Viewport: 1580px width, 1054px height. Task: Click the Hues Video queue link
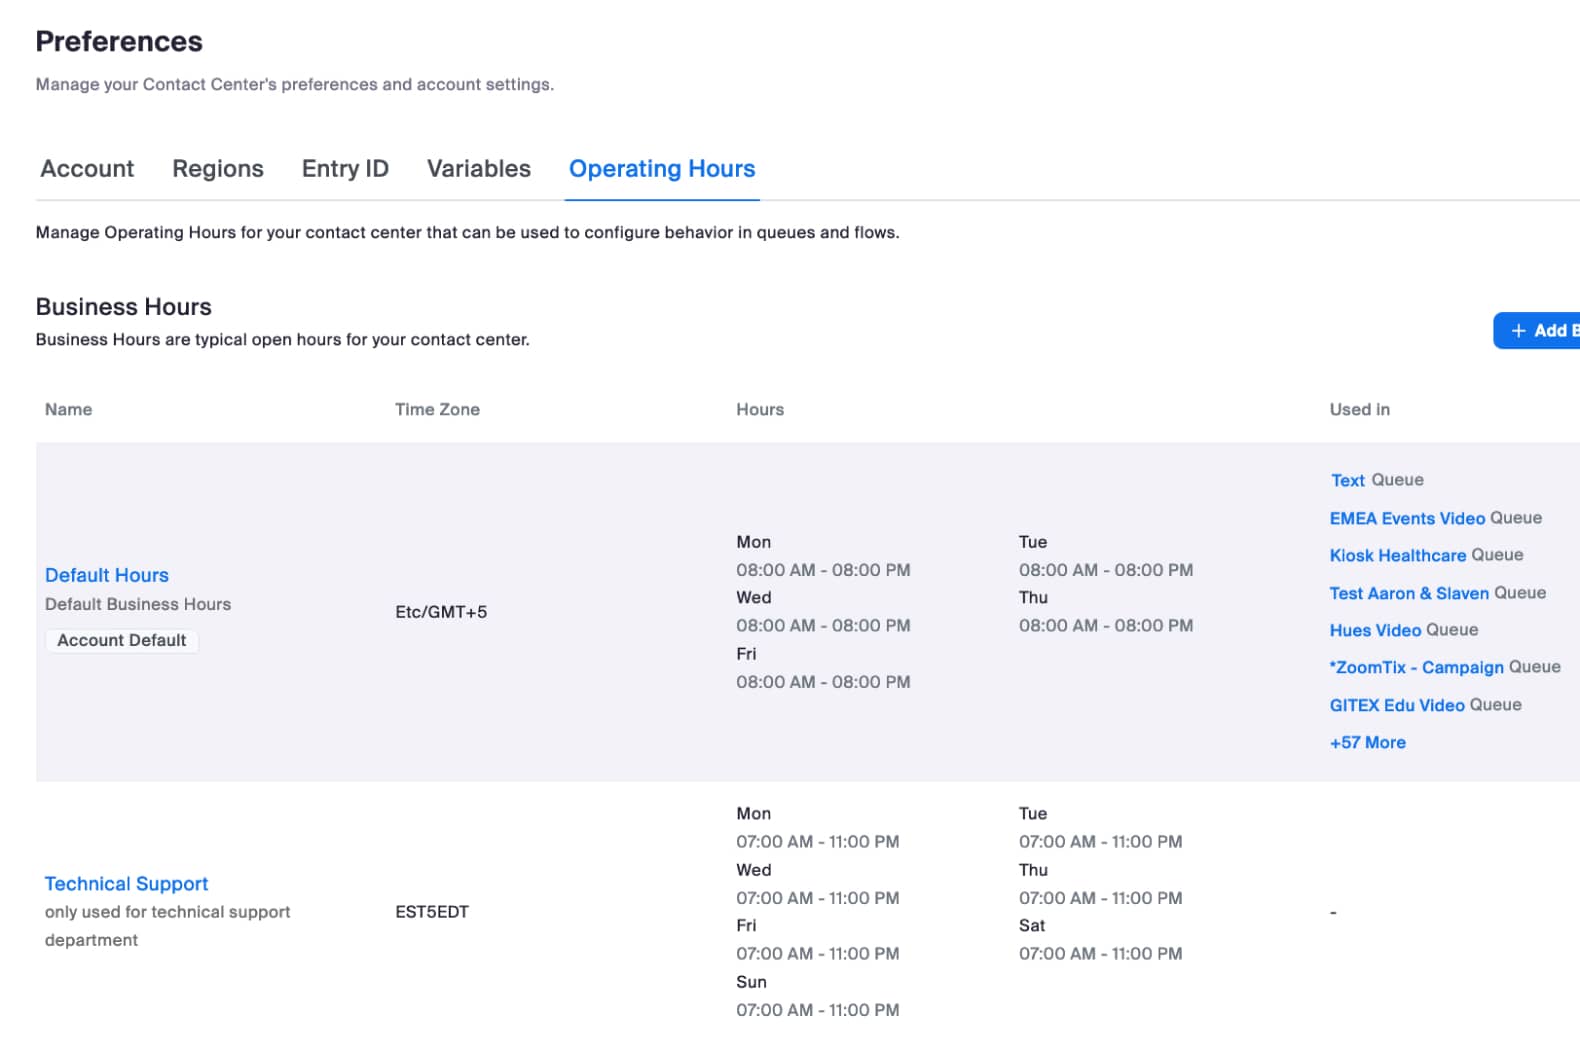[x=1375, y=630]
